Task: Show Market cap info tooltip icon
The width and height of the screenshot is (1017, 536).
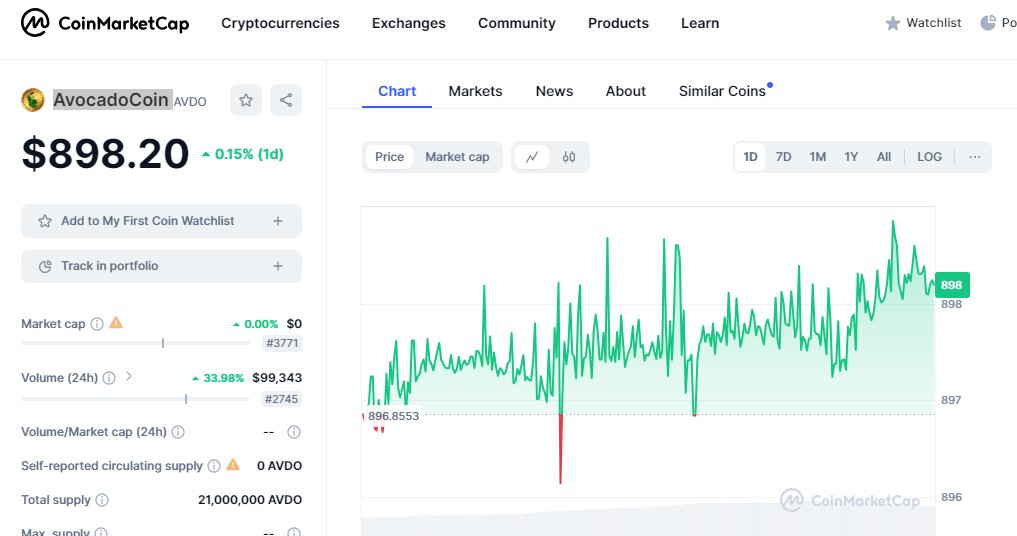Action: 97,324
